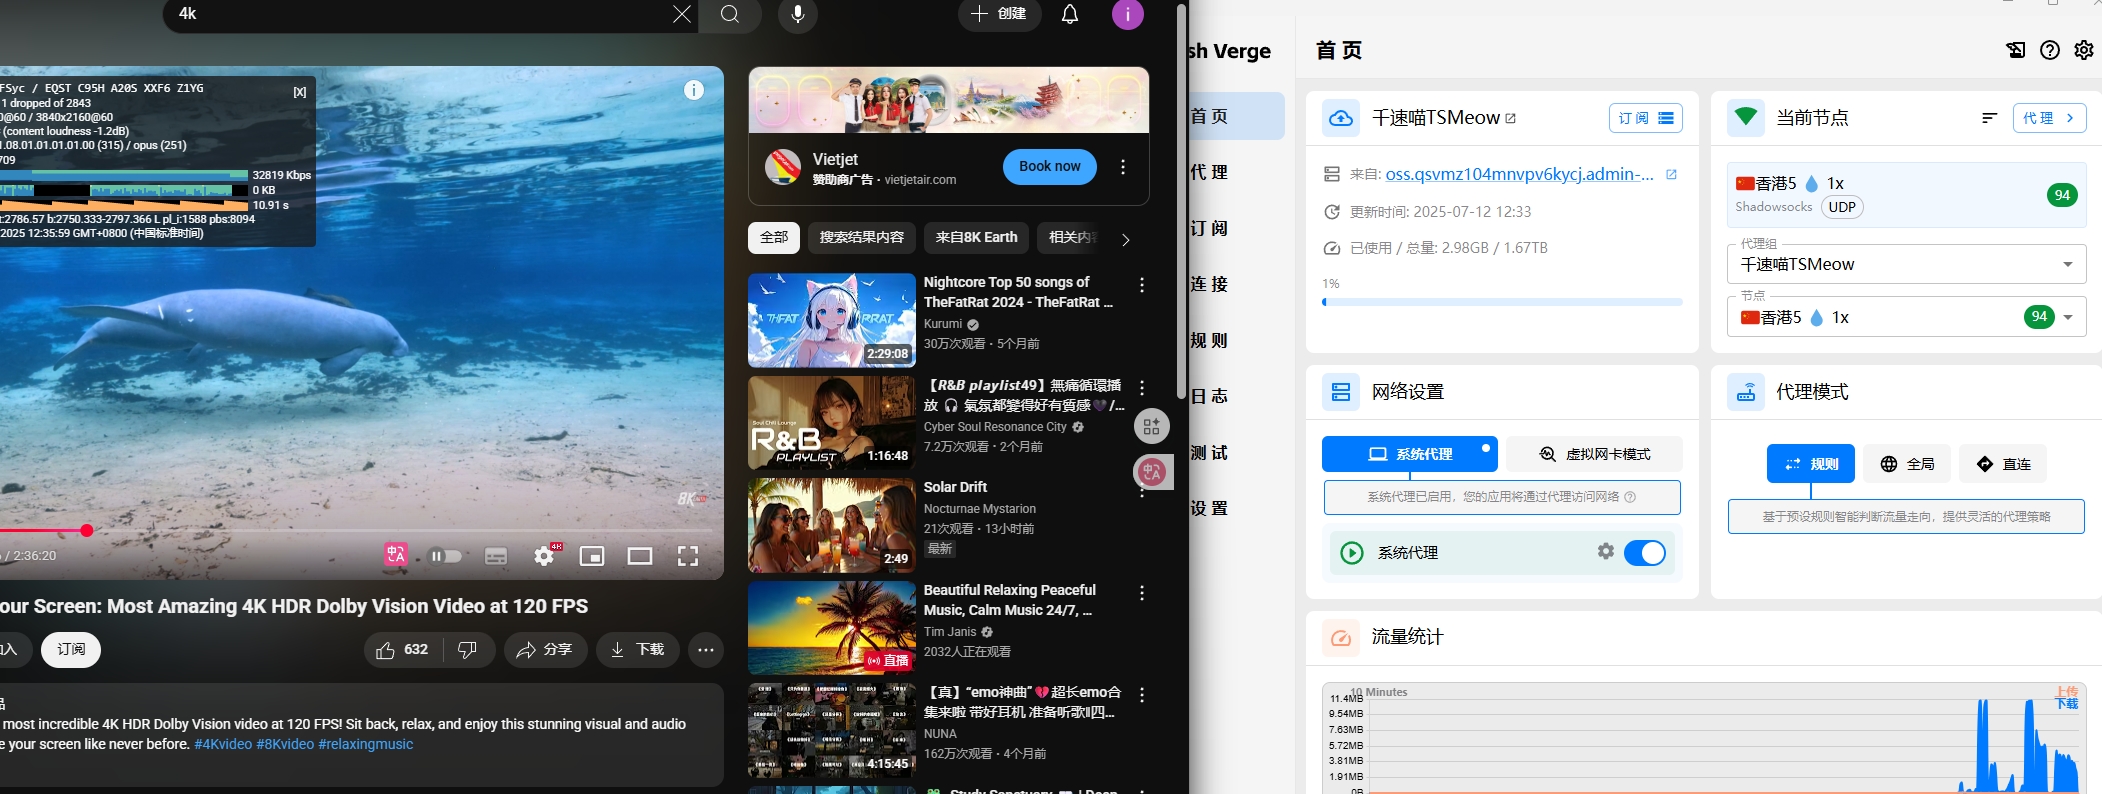The image size is (2102, 794).
Task: Toggle subtitles in the video player
Action: click(x=496, y=556)
